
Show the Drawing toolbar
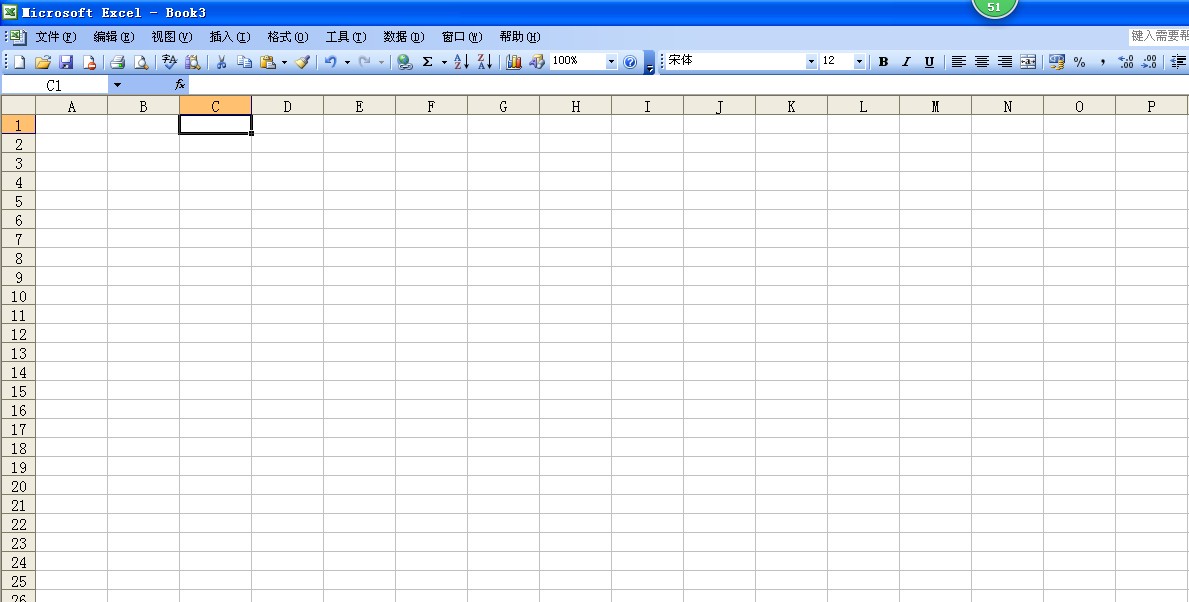tap(537, 62)
